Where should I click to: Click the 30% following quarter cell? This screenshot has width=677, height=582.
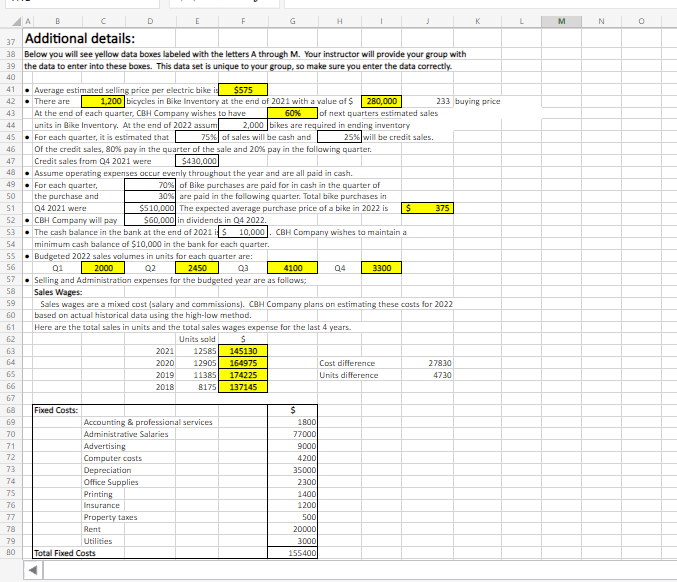click(150, 196)
